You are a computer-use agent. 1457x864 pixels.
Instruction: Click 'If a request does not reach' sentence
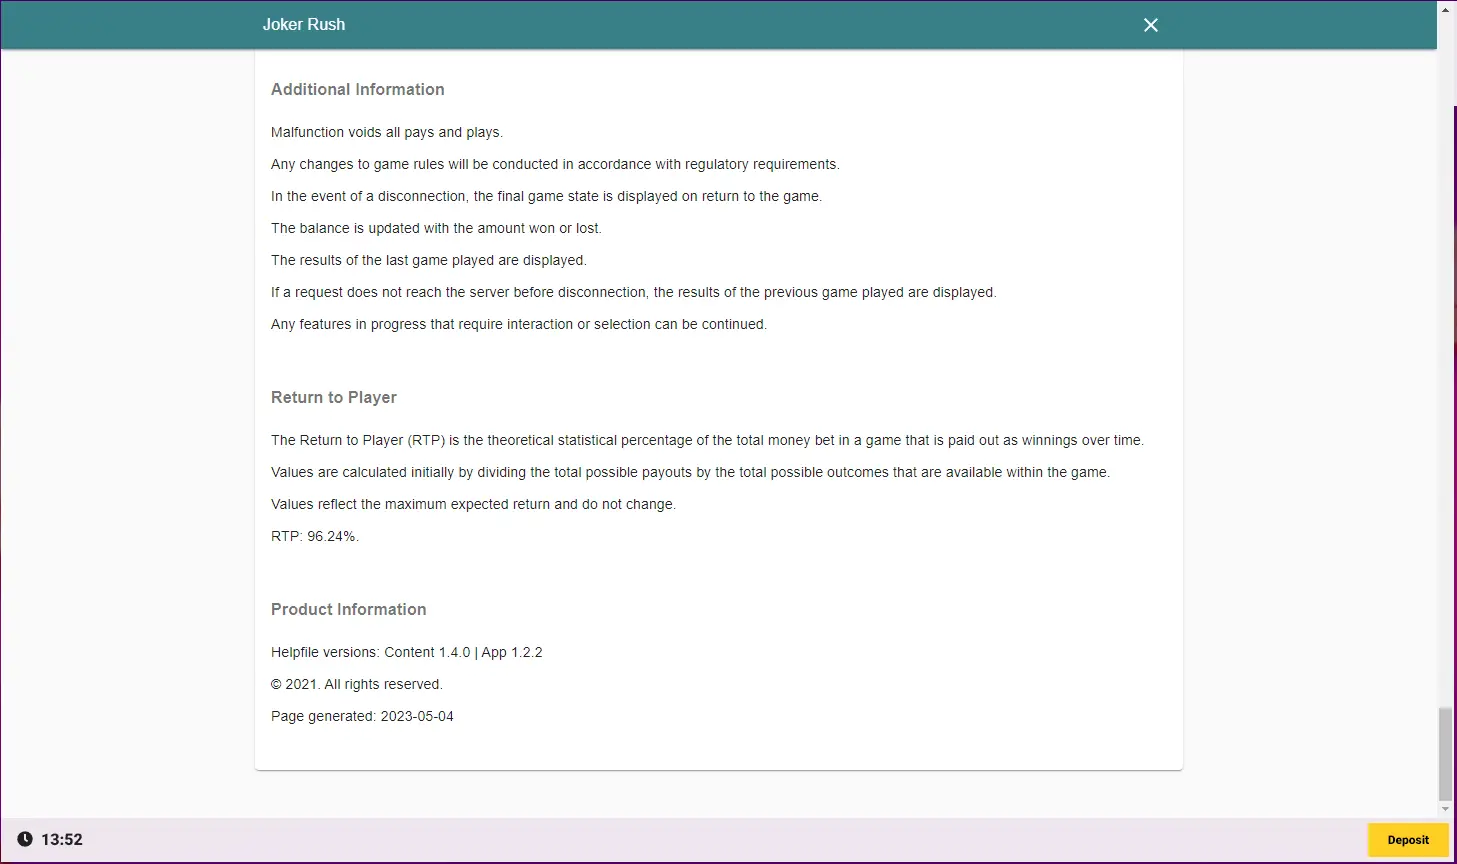tap(634, 292)
